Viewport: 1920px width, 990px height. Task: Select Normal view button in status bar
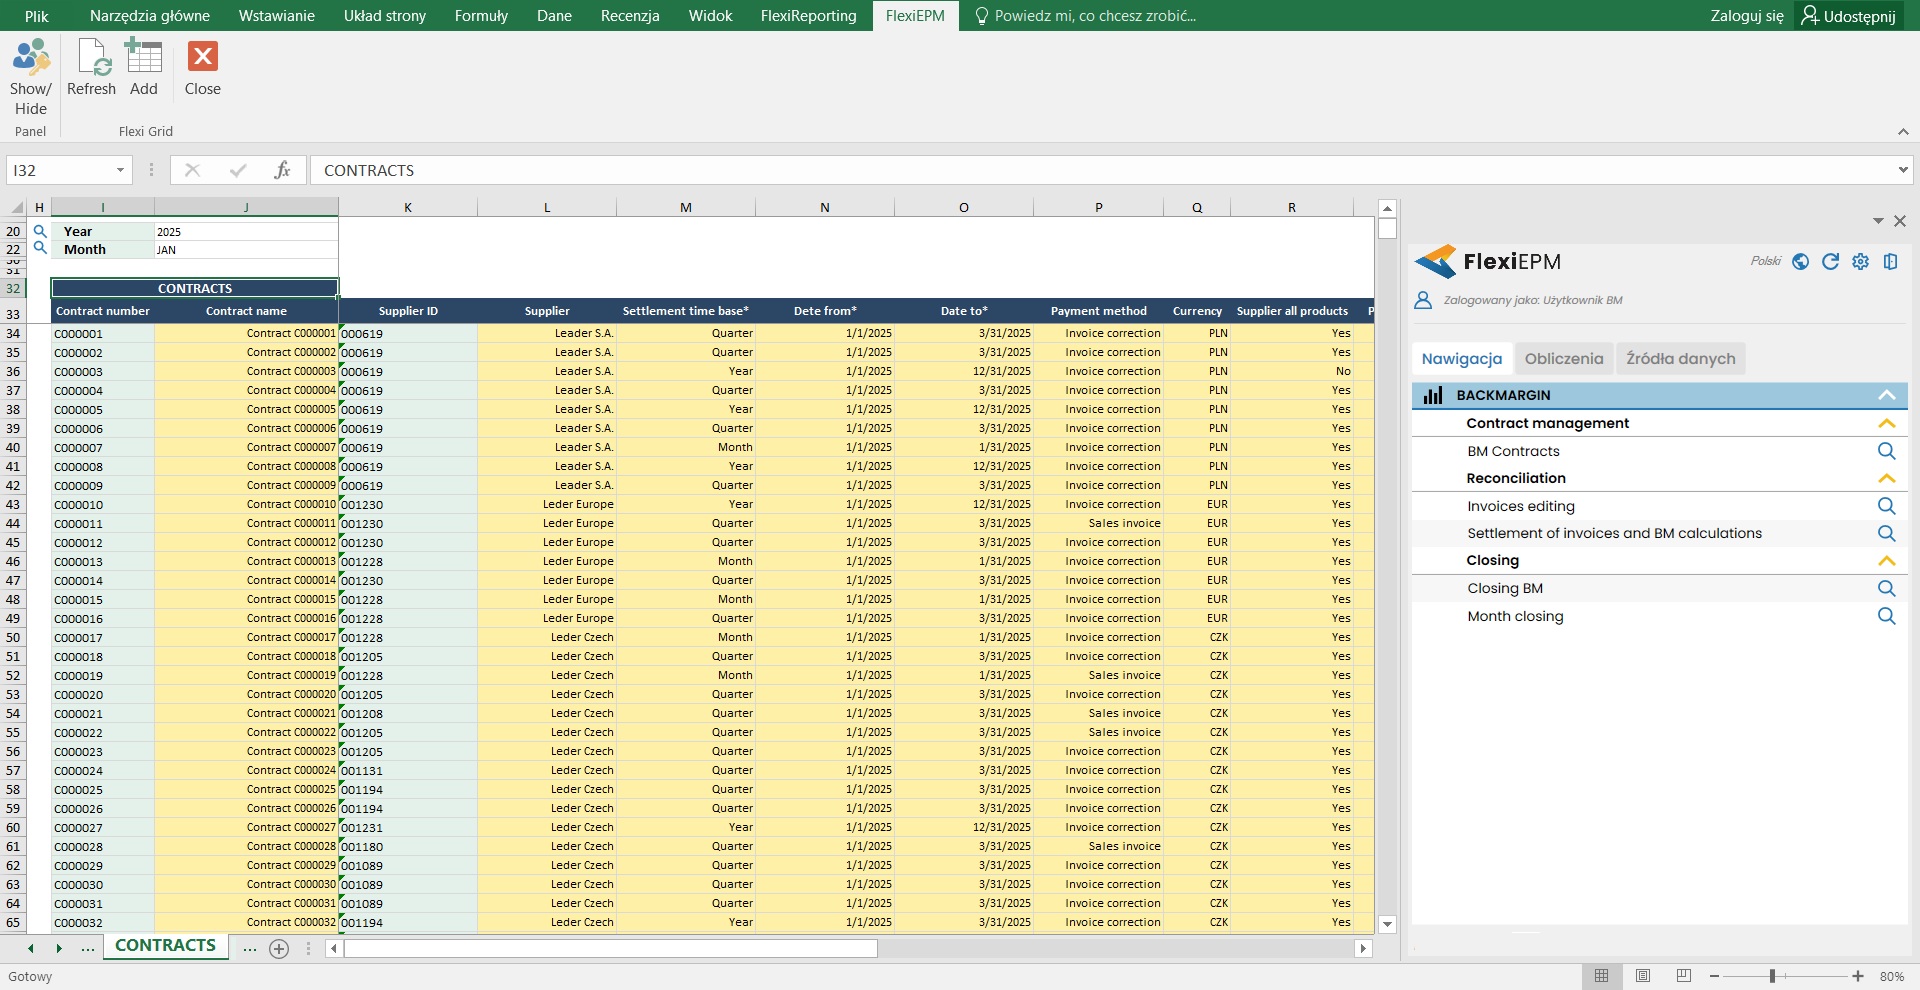(1602, 976)
